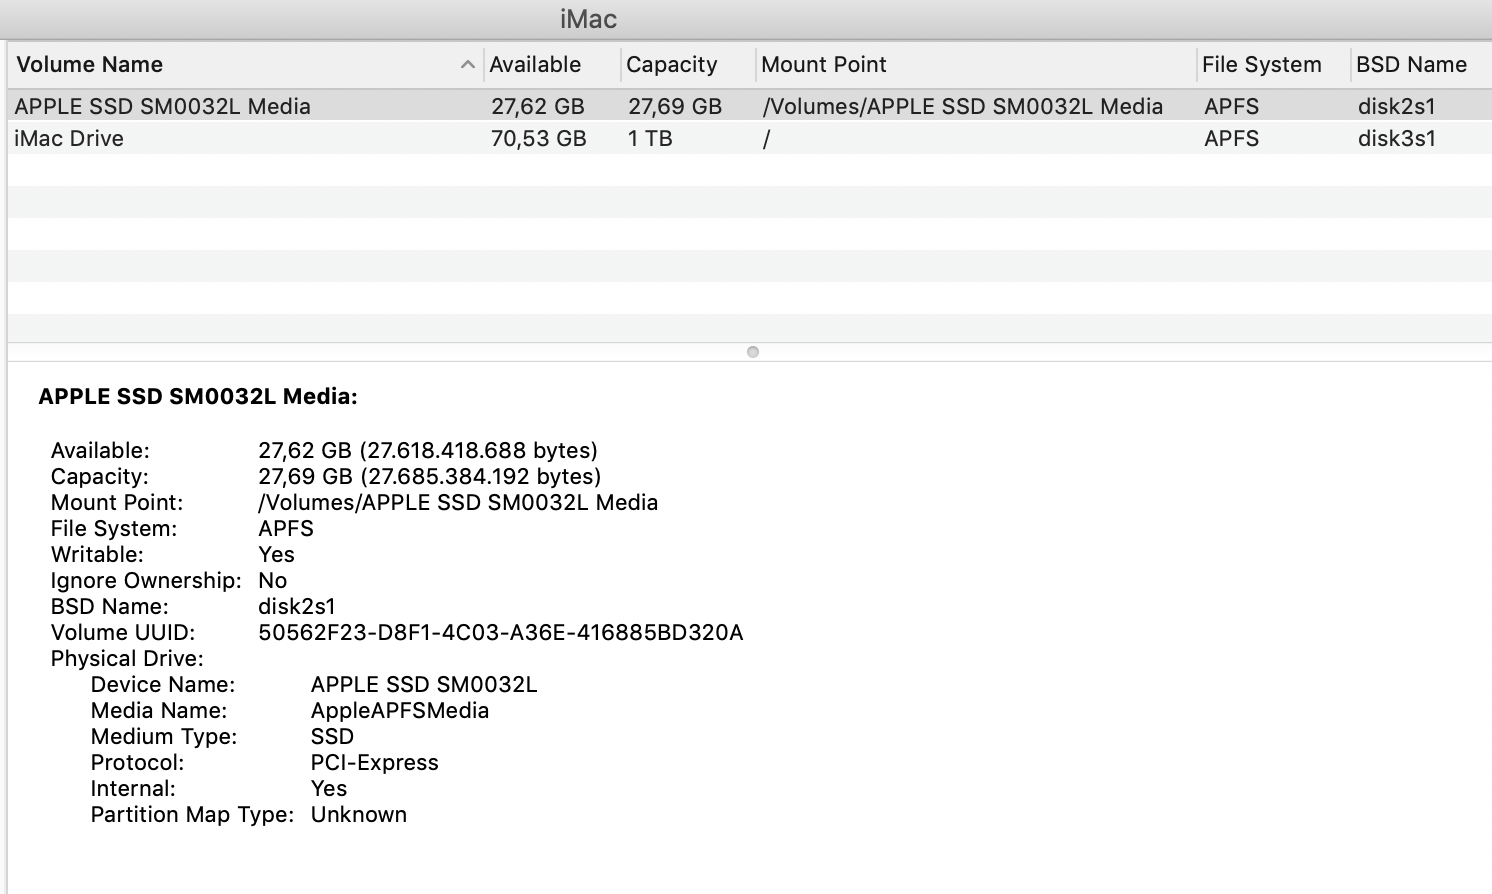Click the 27,62 GB available cell
The width and height of the screenshot is (1492, 894).
click(538, 106)
